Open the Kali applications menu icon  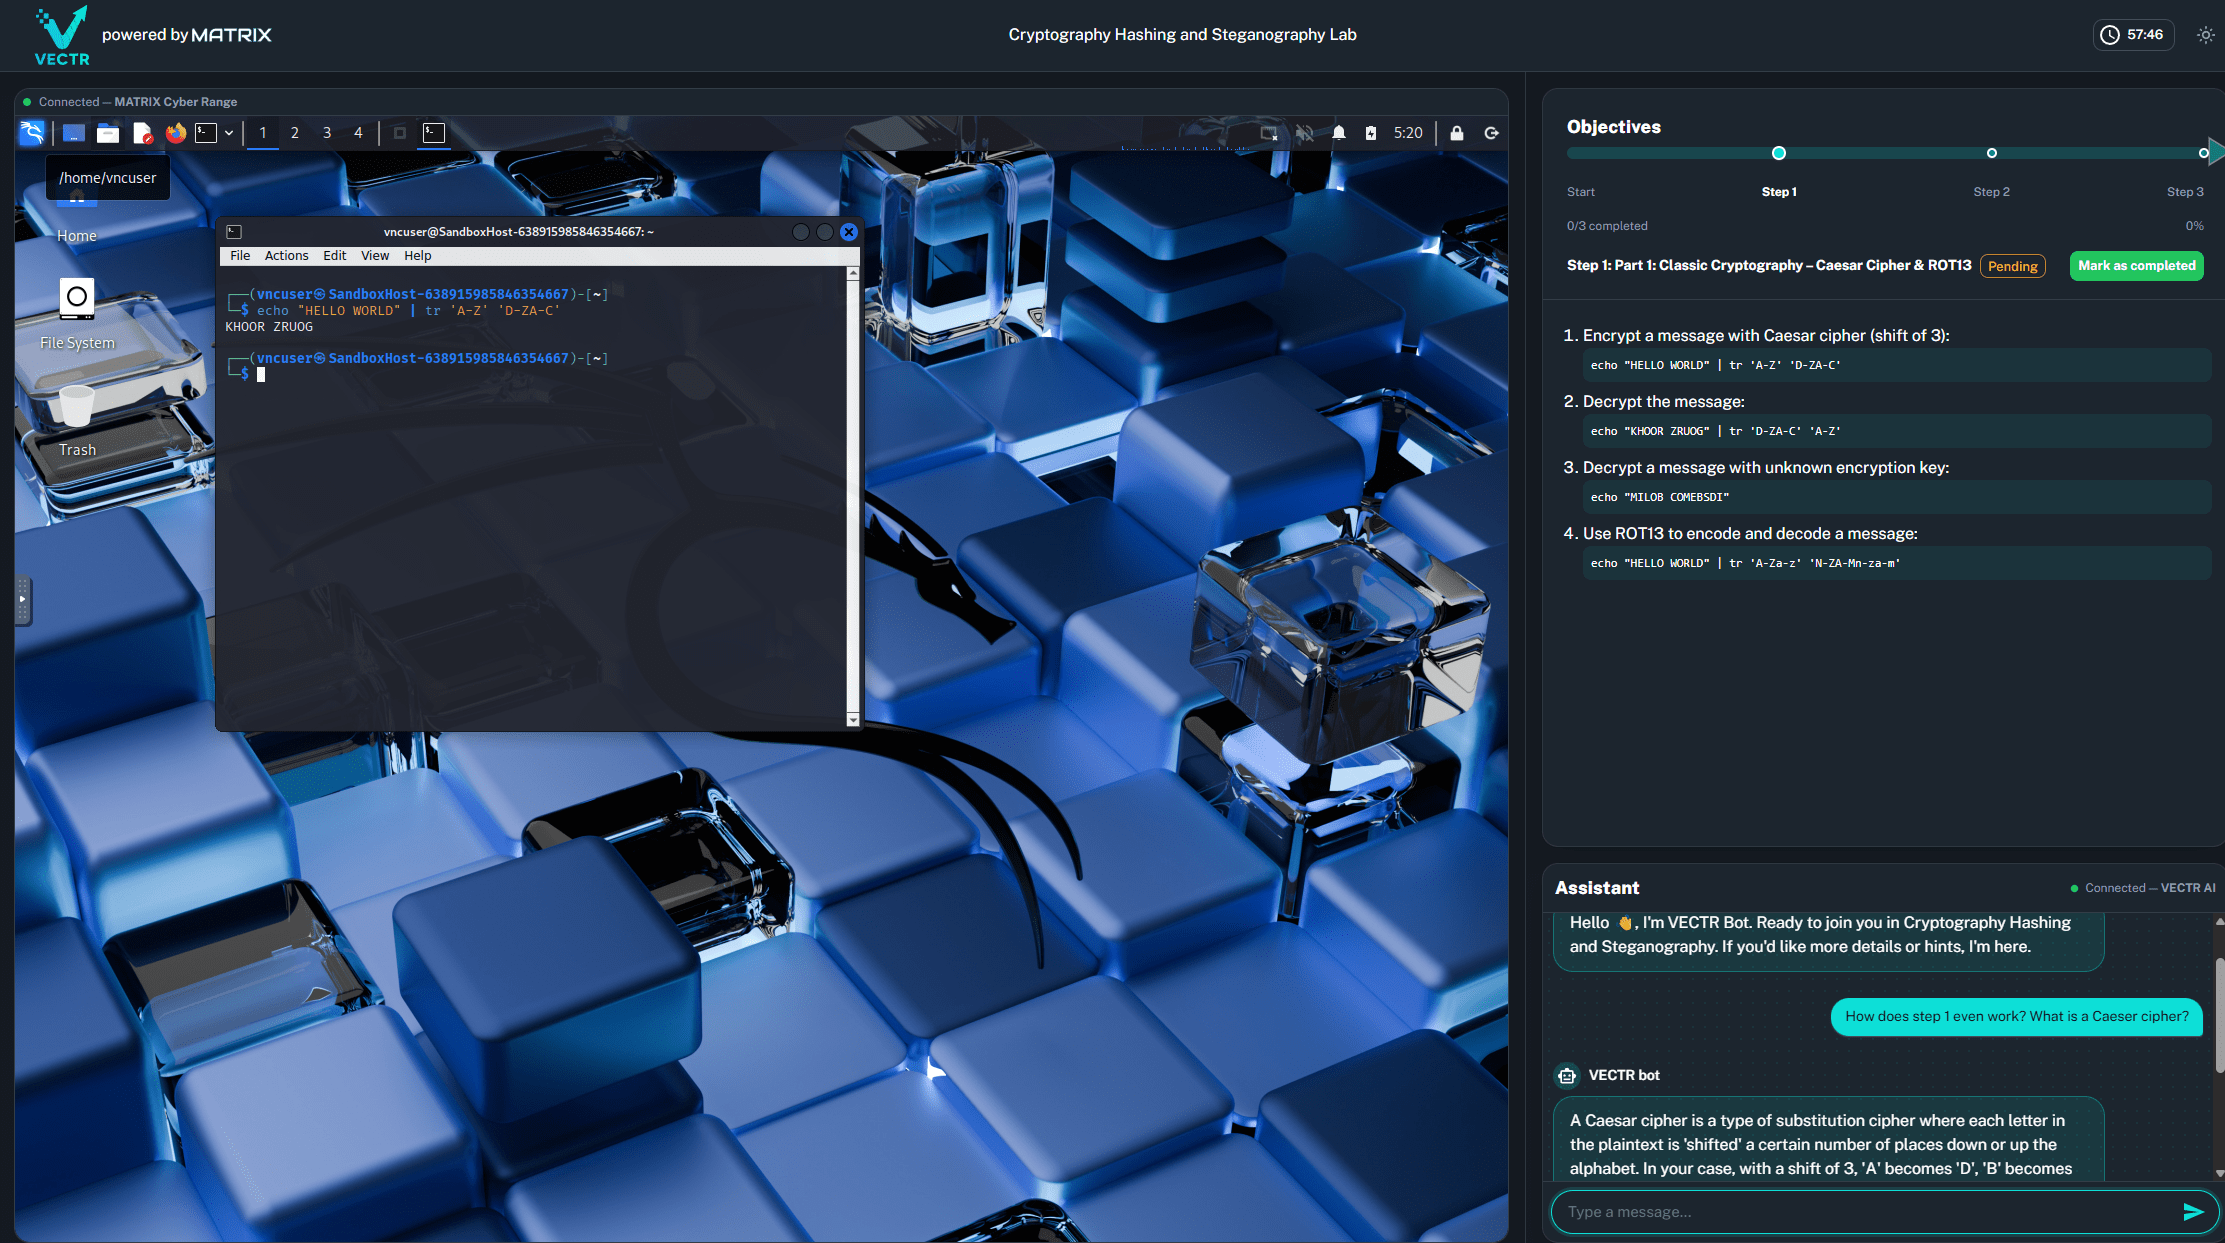point(32,133)
